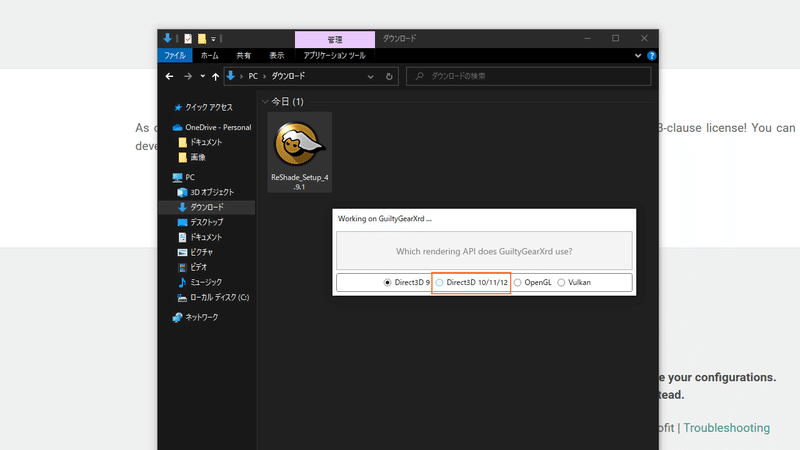800x450 pixels.
Task: Open ドキュメント under PC
Action: coord(200,237)
